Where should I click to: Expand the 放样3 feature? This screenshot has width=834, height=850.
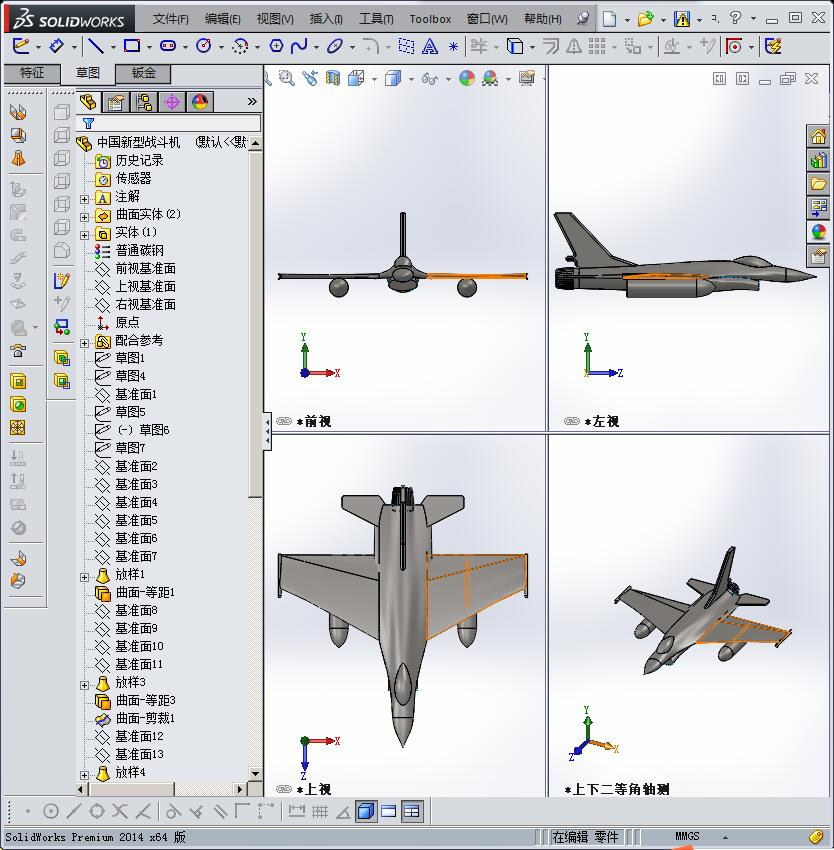click(84, 685)
